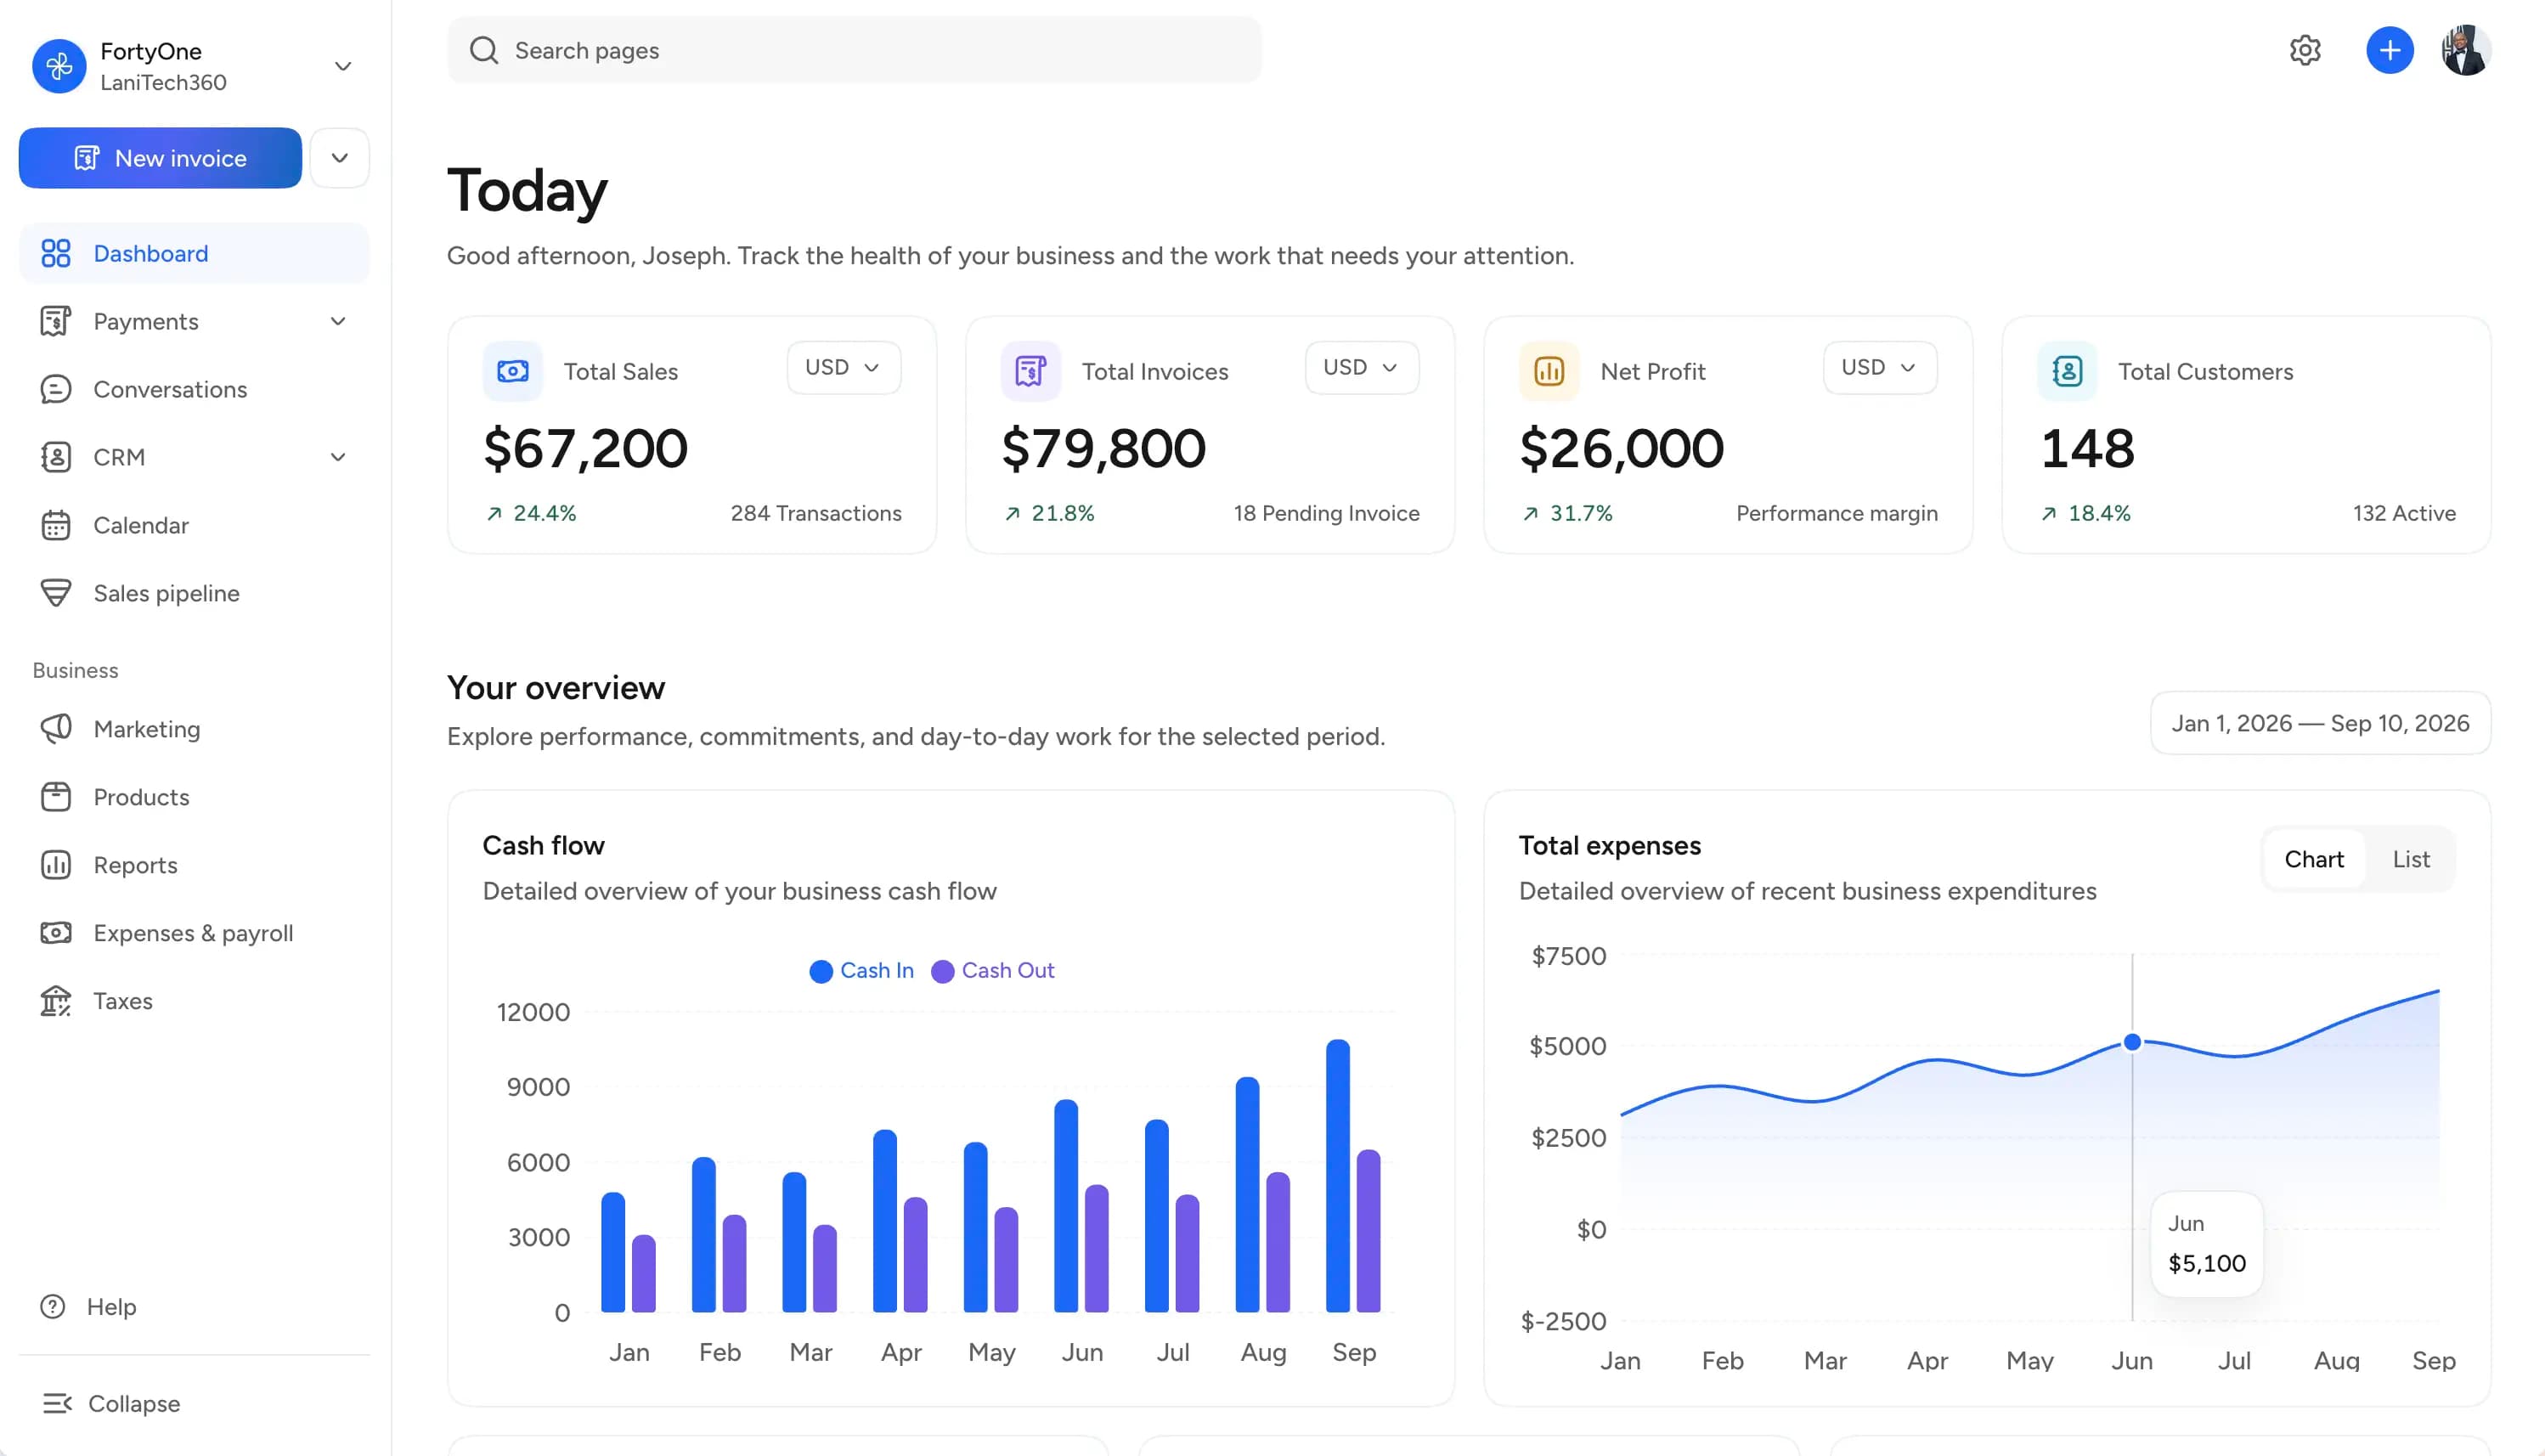The width and height of the screenshot is (2545, 1456).
Task: Click the Aug Cash In bar
Action: coord(1247,1195)
